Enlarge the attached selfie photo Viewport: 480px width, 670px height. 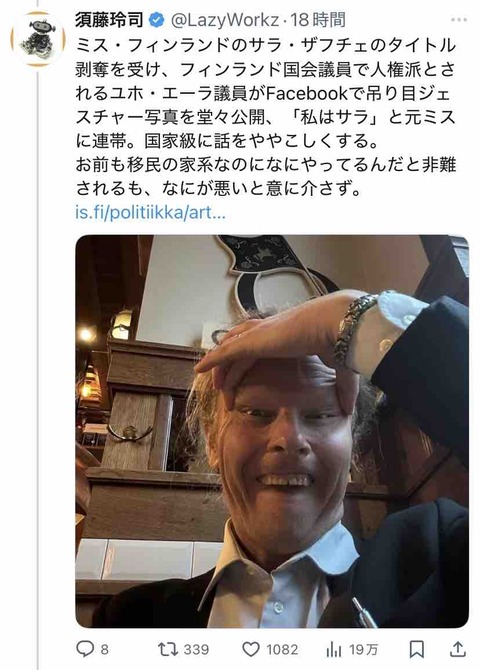point(272,431)
